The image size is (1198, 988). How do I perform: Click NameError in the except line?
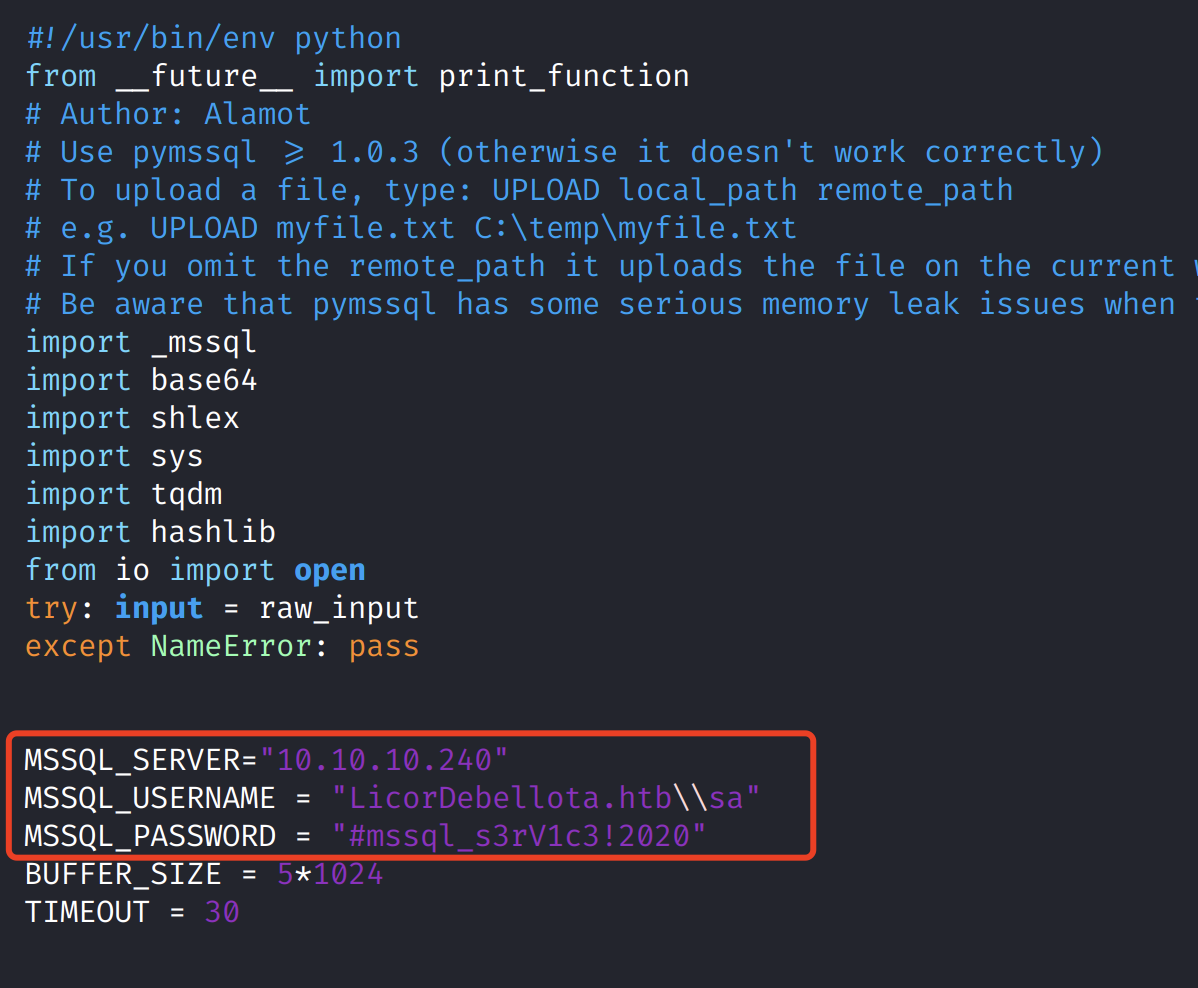pyautogui.click(x=231, y=646)
